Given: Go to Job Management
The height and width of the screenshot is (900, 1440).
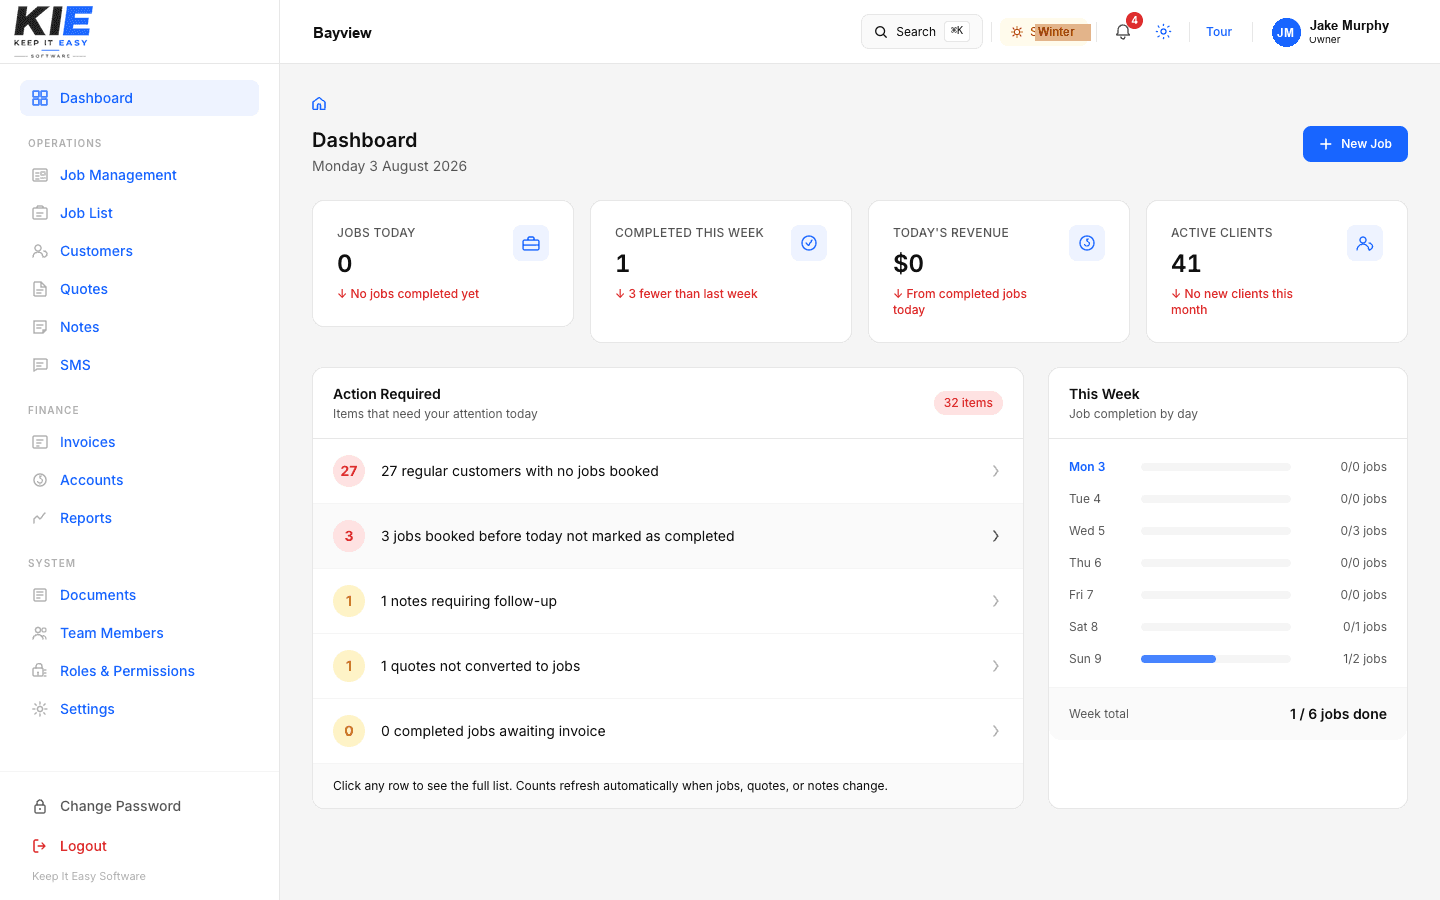Looking at the screenshot, I should (x=118, y=175).
